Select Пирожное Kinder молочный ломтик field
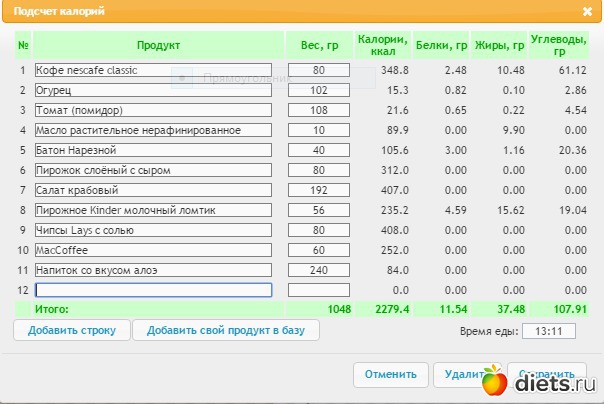This screenshot has height=404, width=604. coord(153,210)
